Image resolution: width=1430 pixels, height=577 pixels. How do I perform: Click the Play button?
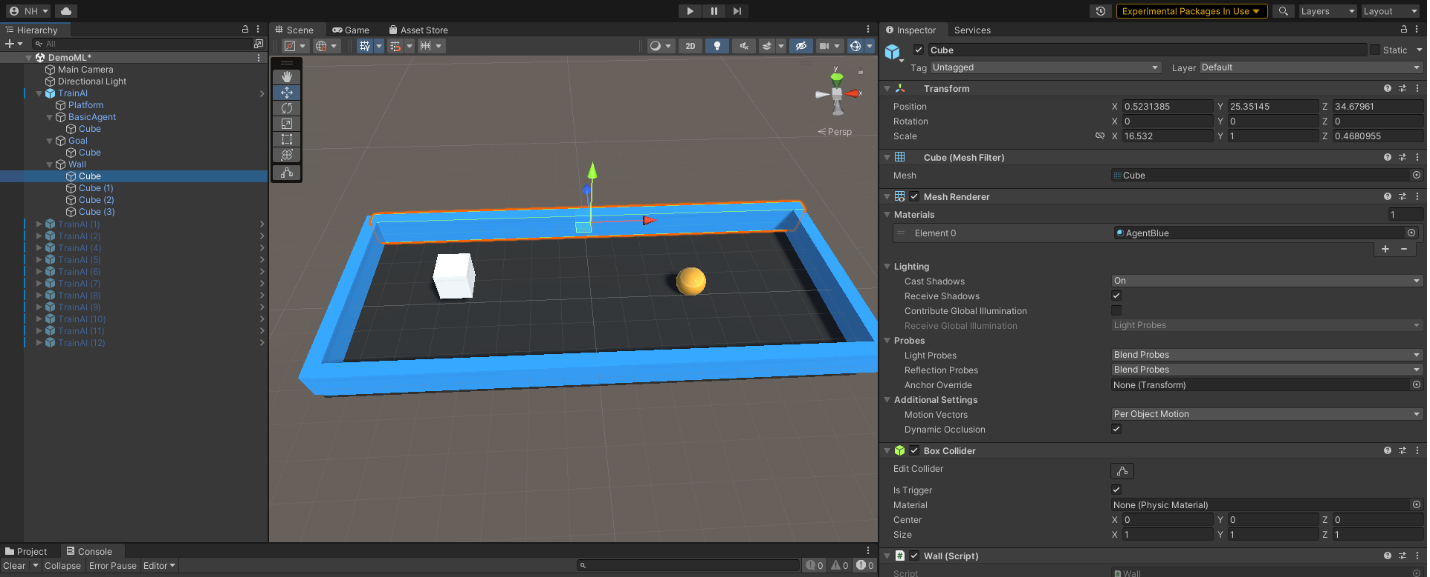click(x=690, y=11)
